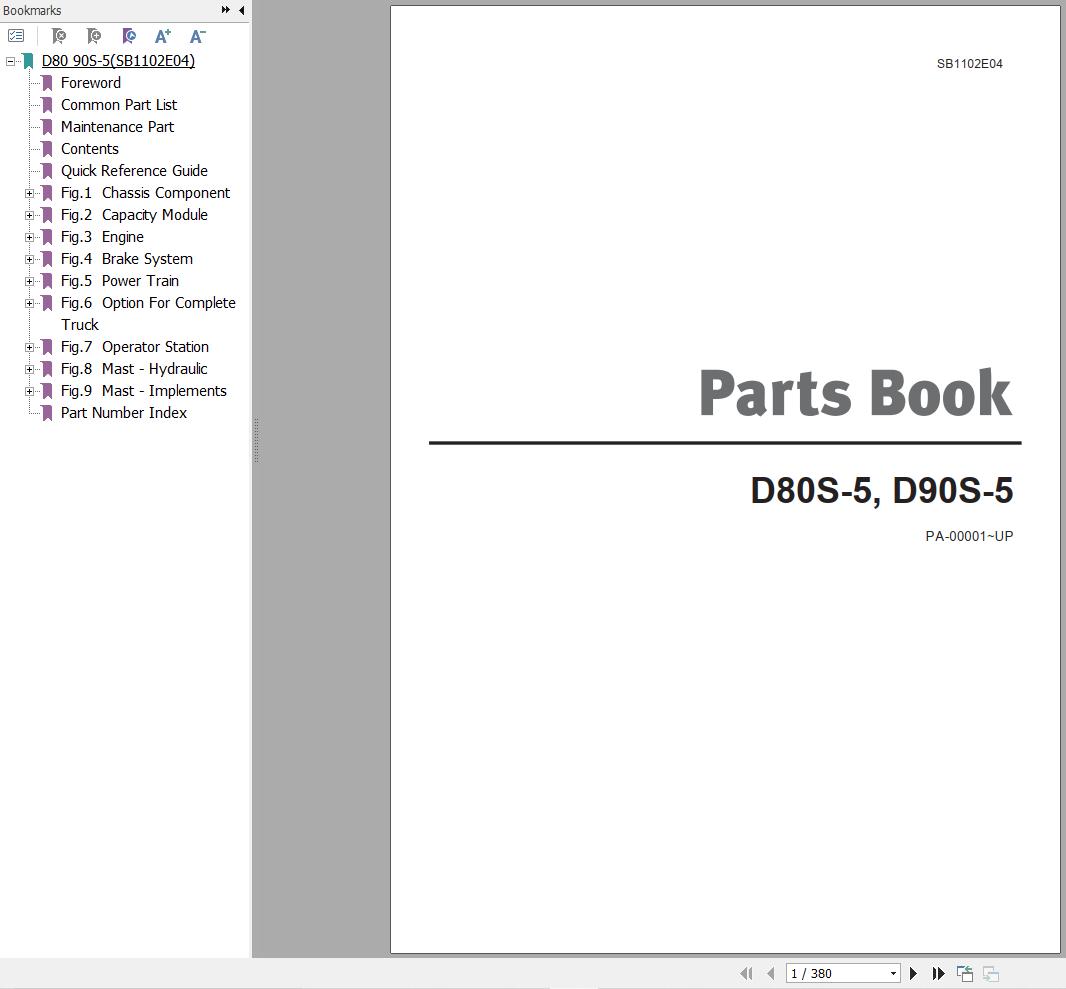Jump to last page button
The image size is (1066, 989).
(938, 973)
